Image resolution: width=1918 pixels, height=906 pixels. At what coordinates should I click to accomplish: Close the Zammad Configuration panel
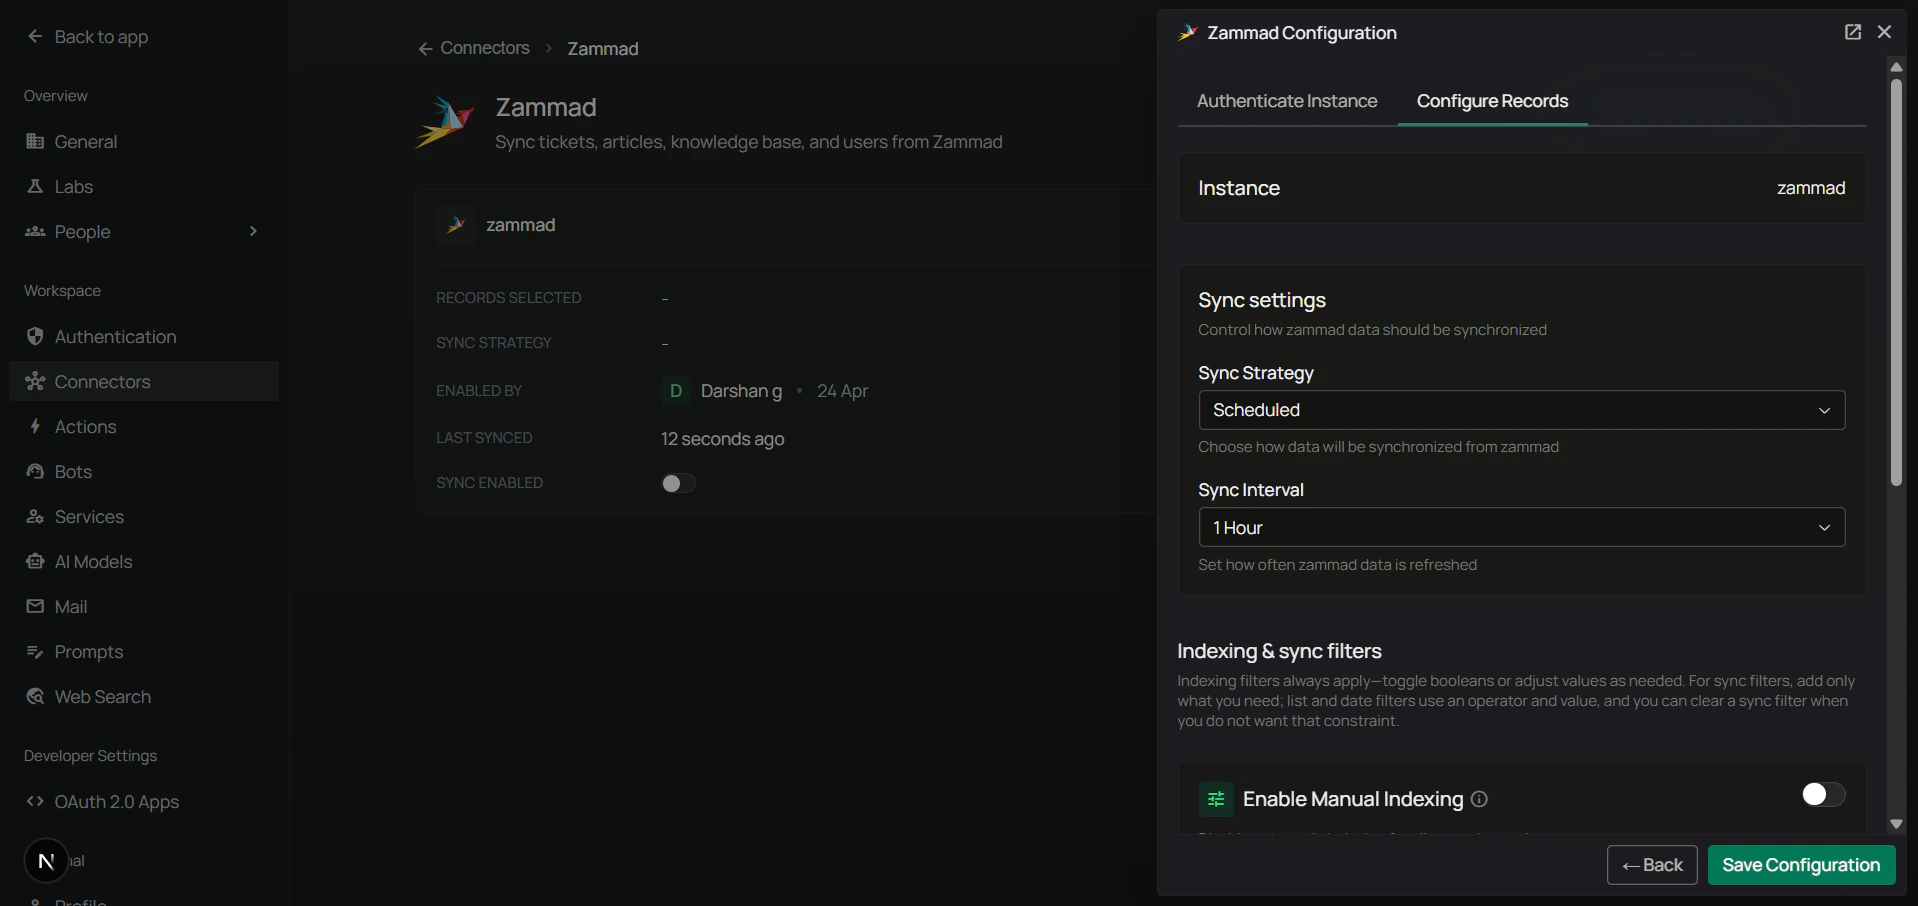[x=1885, y=32]
